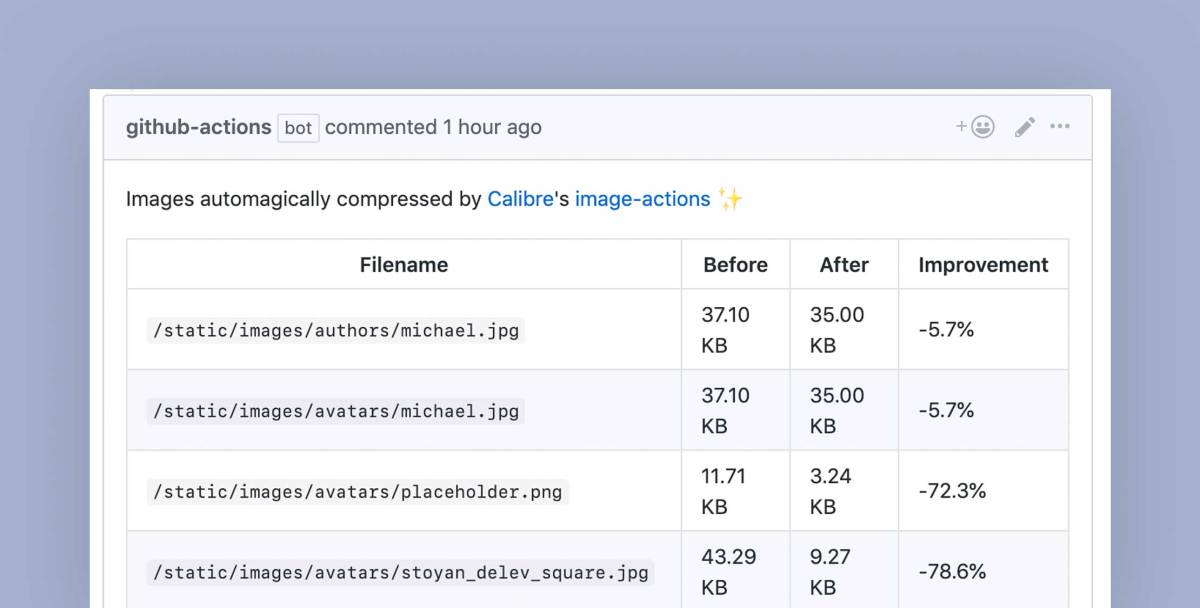This screenshot has height=608, width=1200.
Task: Add an emoji reaction to the comment
Action: pyautogui.click(x=974, y=126)
